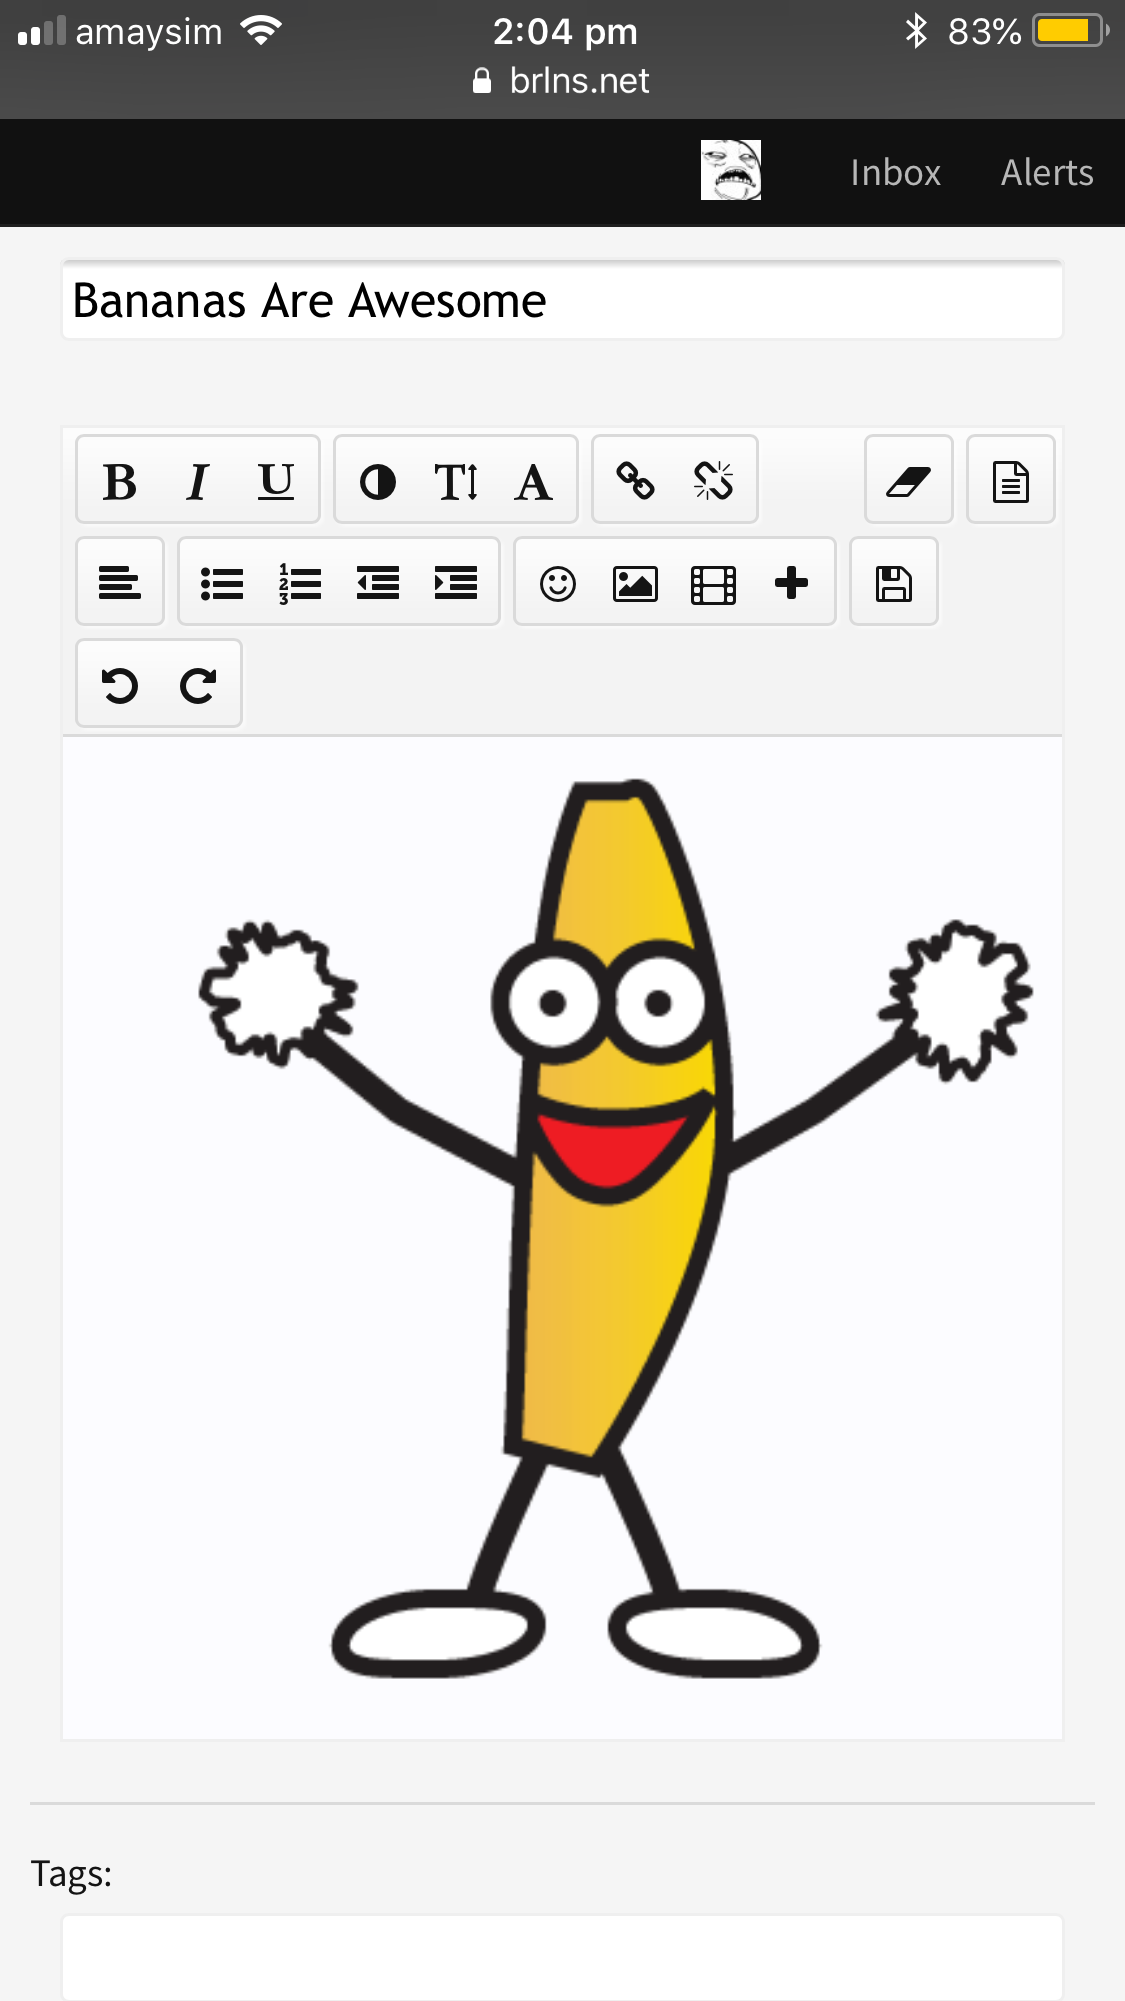This screenshot has width=1125, height=2001.
Task: Open the font size option
Action: [456, 482]
